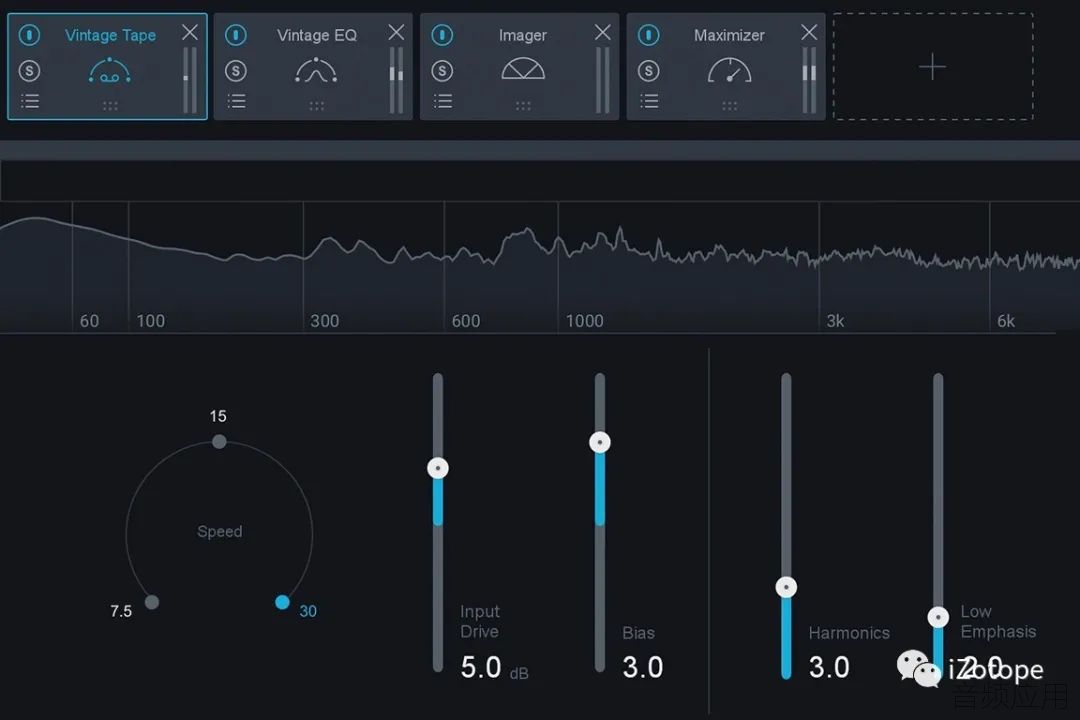The image size is (1080, 720).
Task: Add a new module with the plus slot
Action: click(x=933, y=67)
